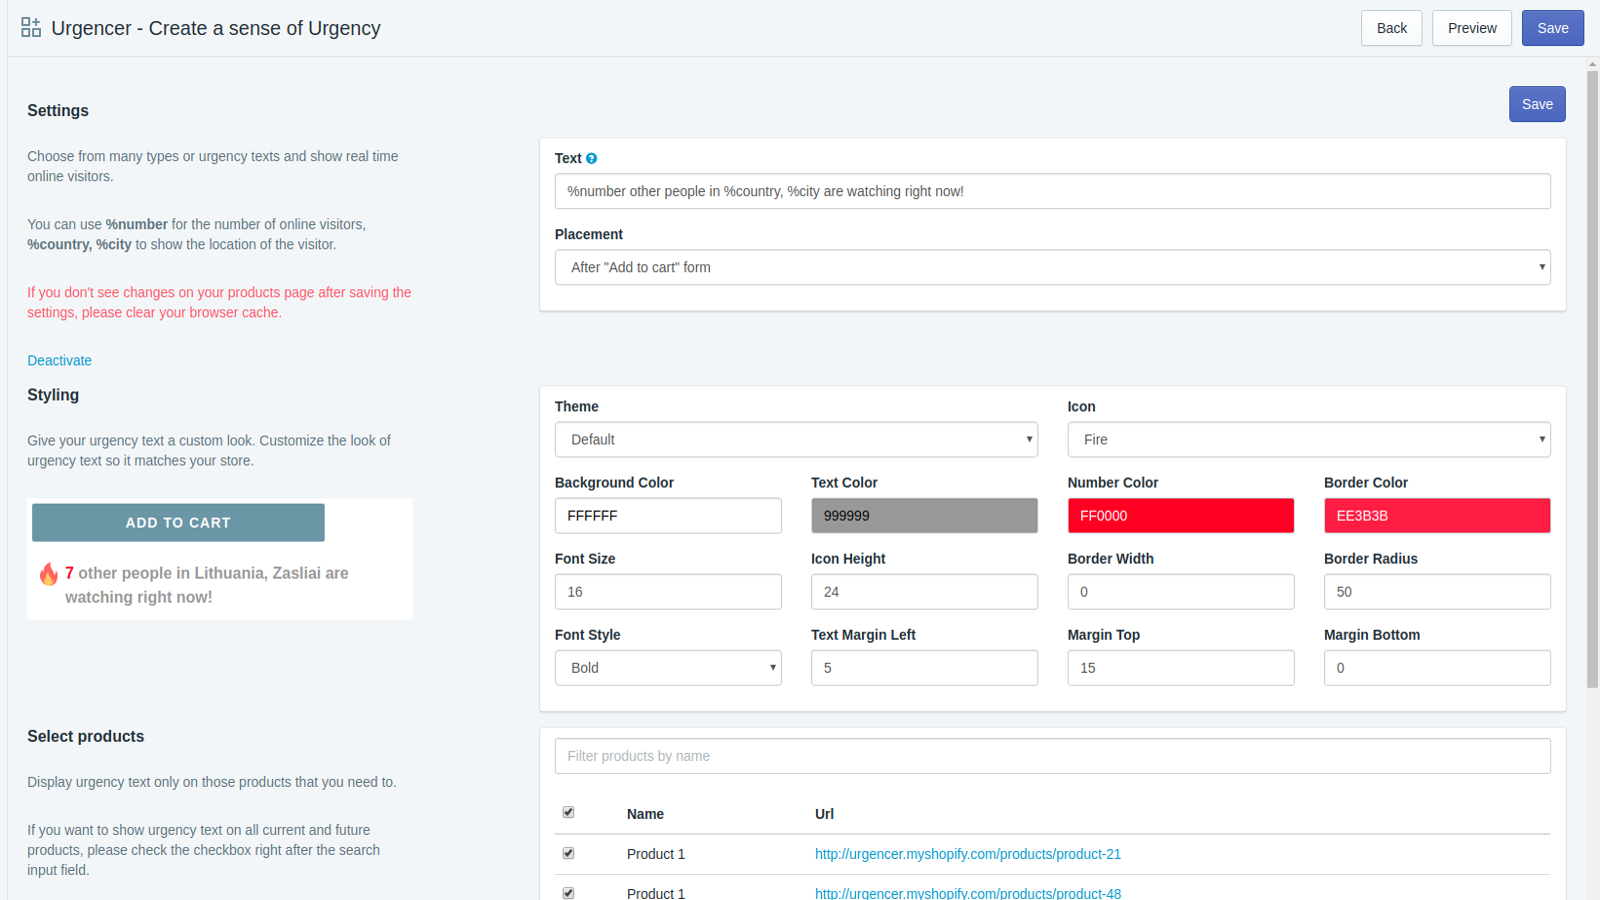Click the Deactivate link
1600x900 pixels.
point(59,360)
